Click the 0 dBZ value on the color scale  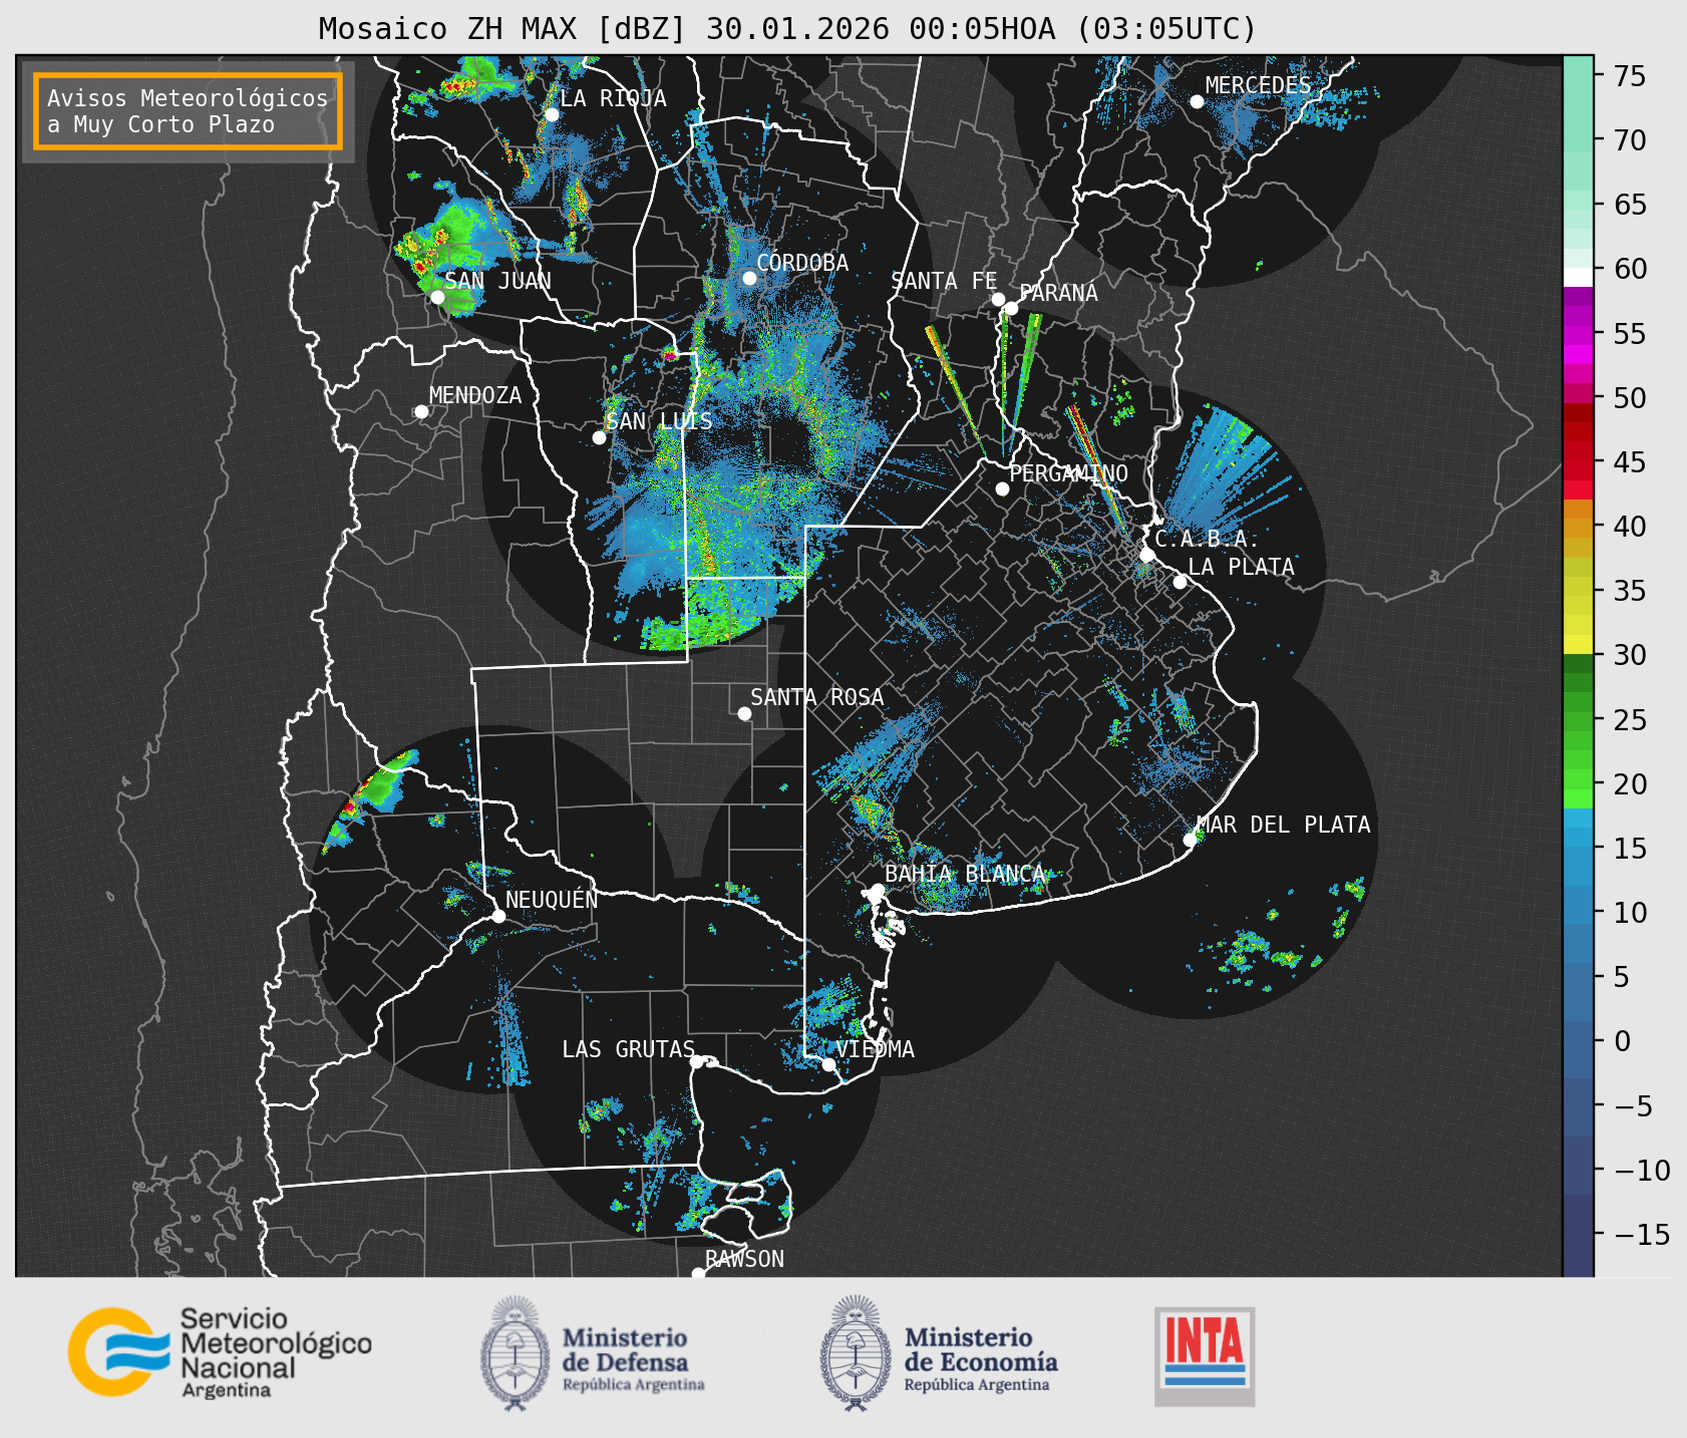[1621, 1041]
